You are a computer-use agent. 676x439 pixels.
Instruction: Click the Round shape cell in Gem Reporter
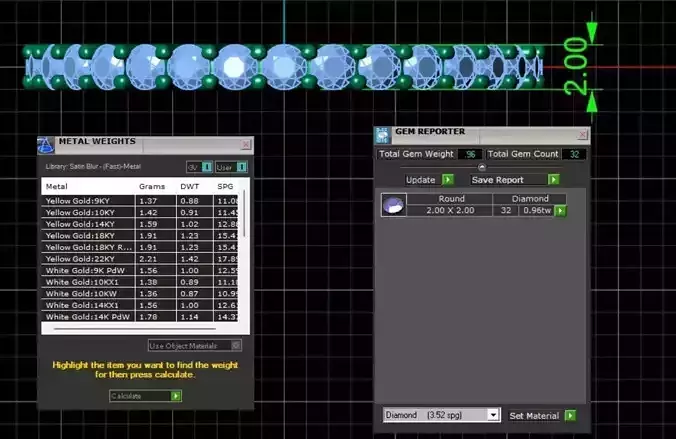click(451, 199)
